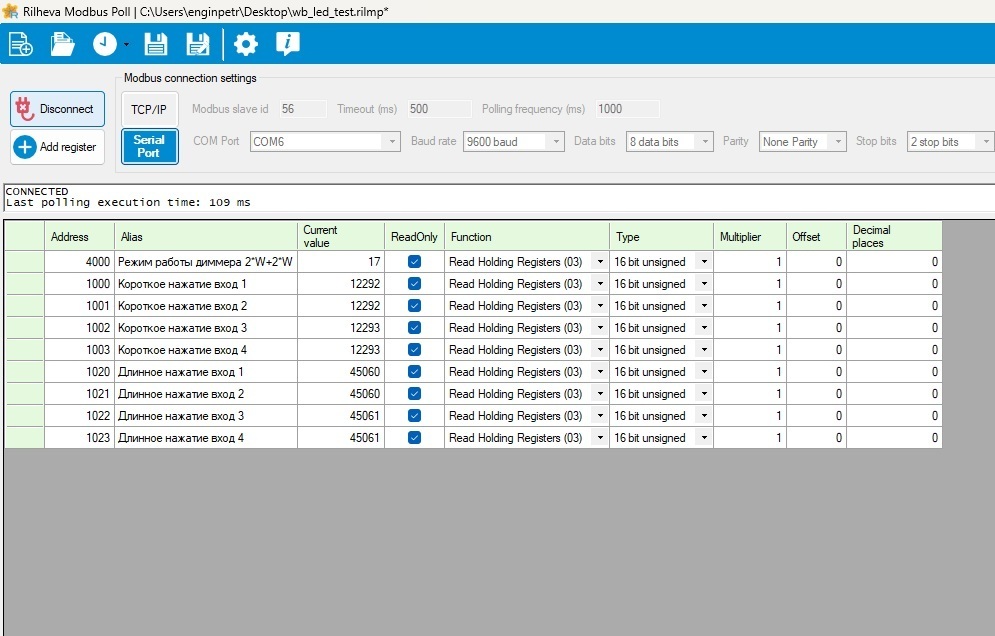Click the info speech bubble icon
The width and height of the screenshot is (995, 636).
click(288, 44)
